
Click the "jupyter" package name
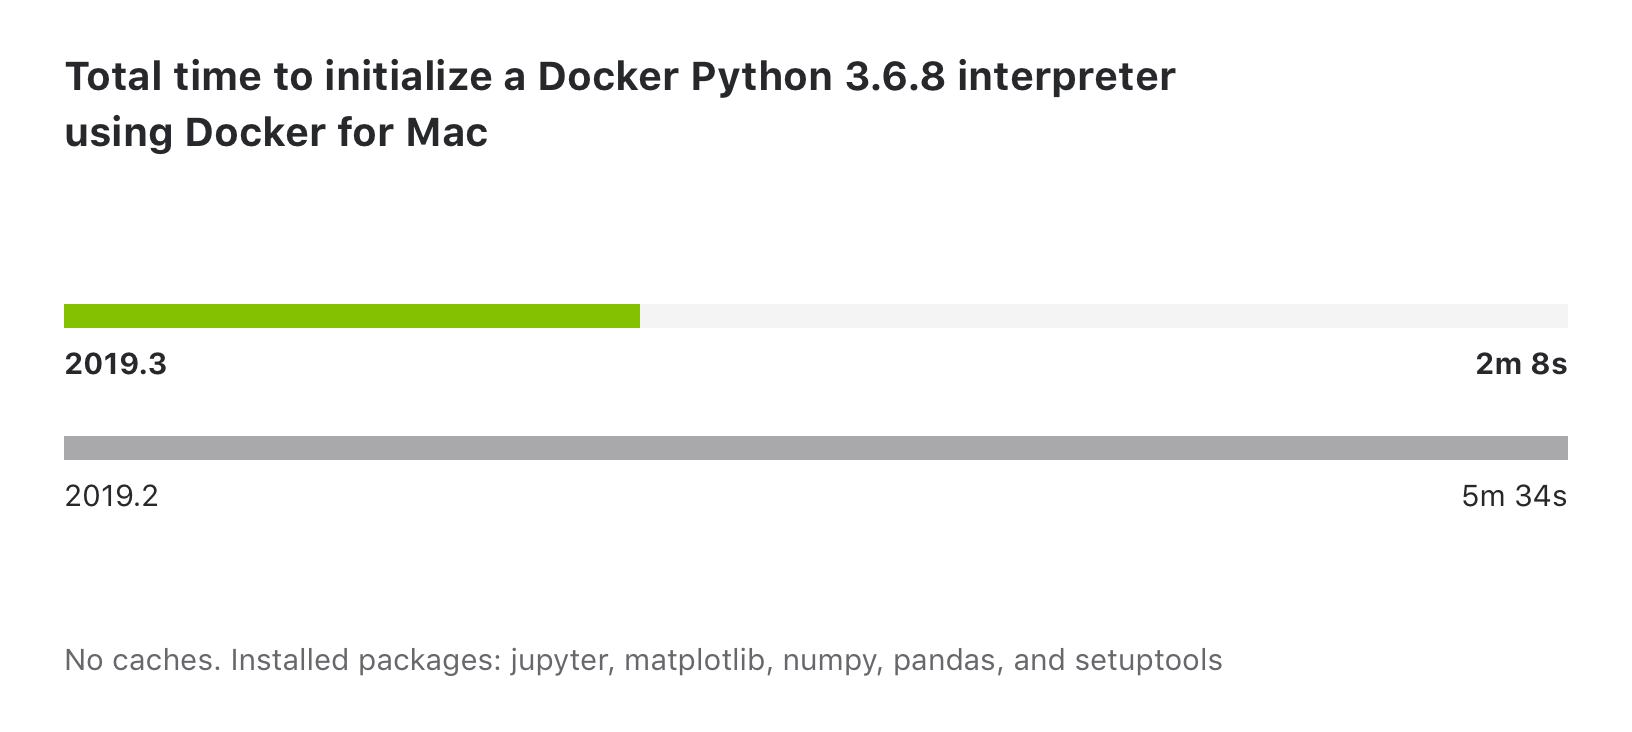(x=561, y=660)
